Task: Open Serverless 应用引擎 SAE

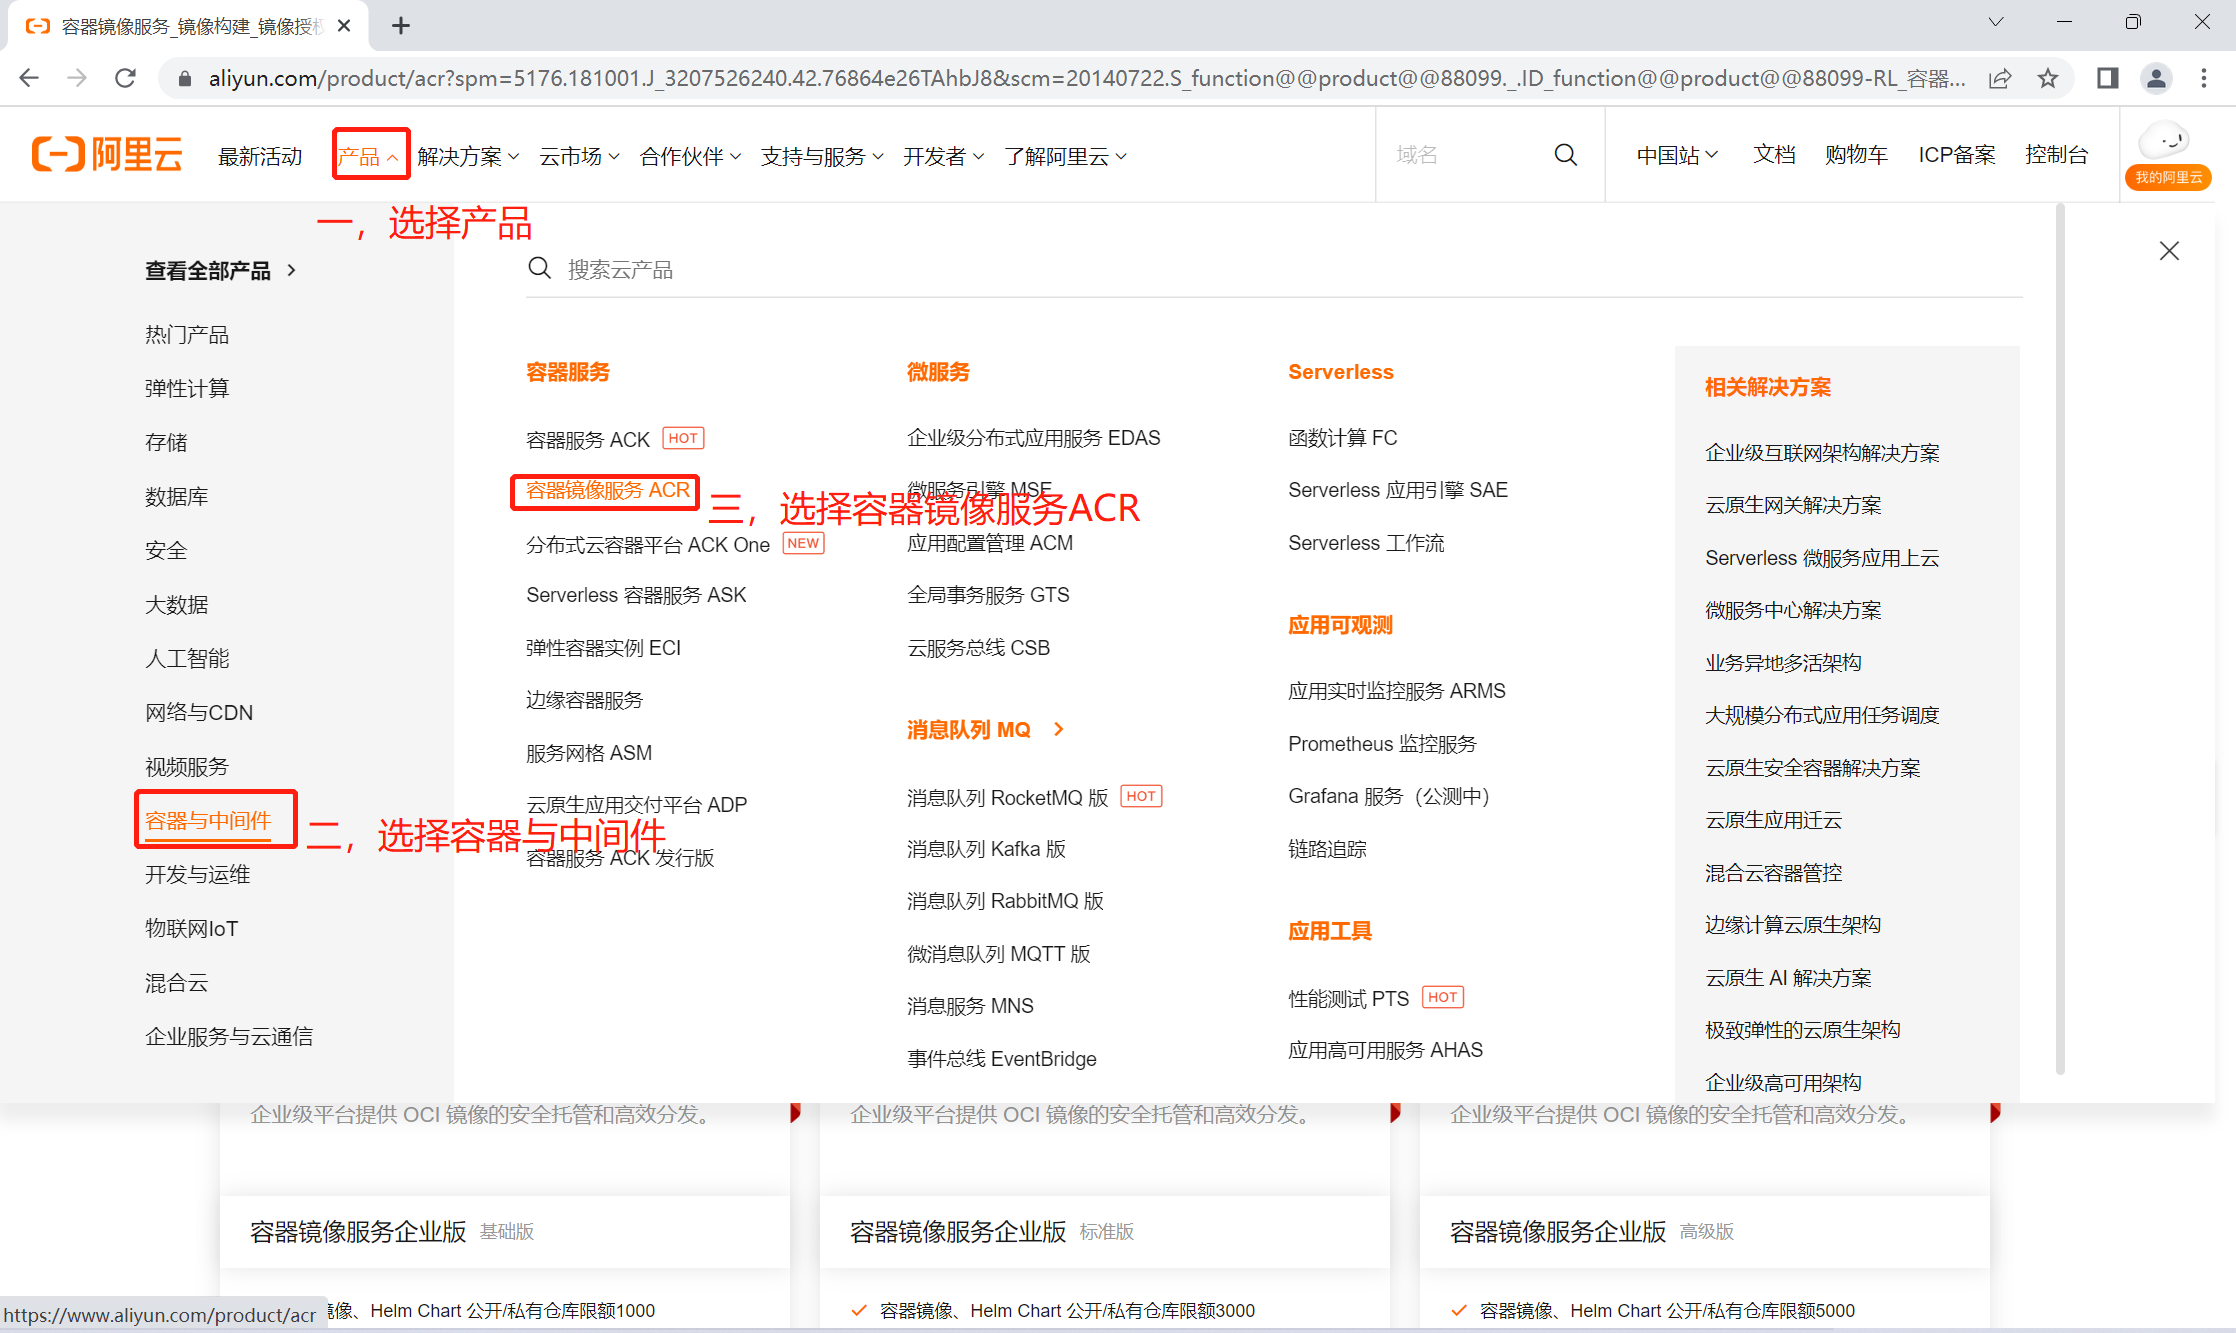Action: click(x=1398, y=490)
